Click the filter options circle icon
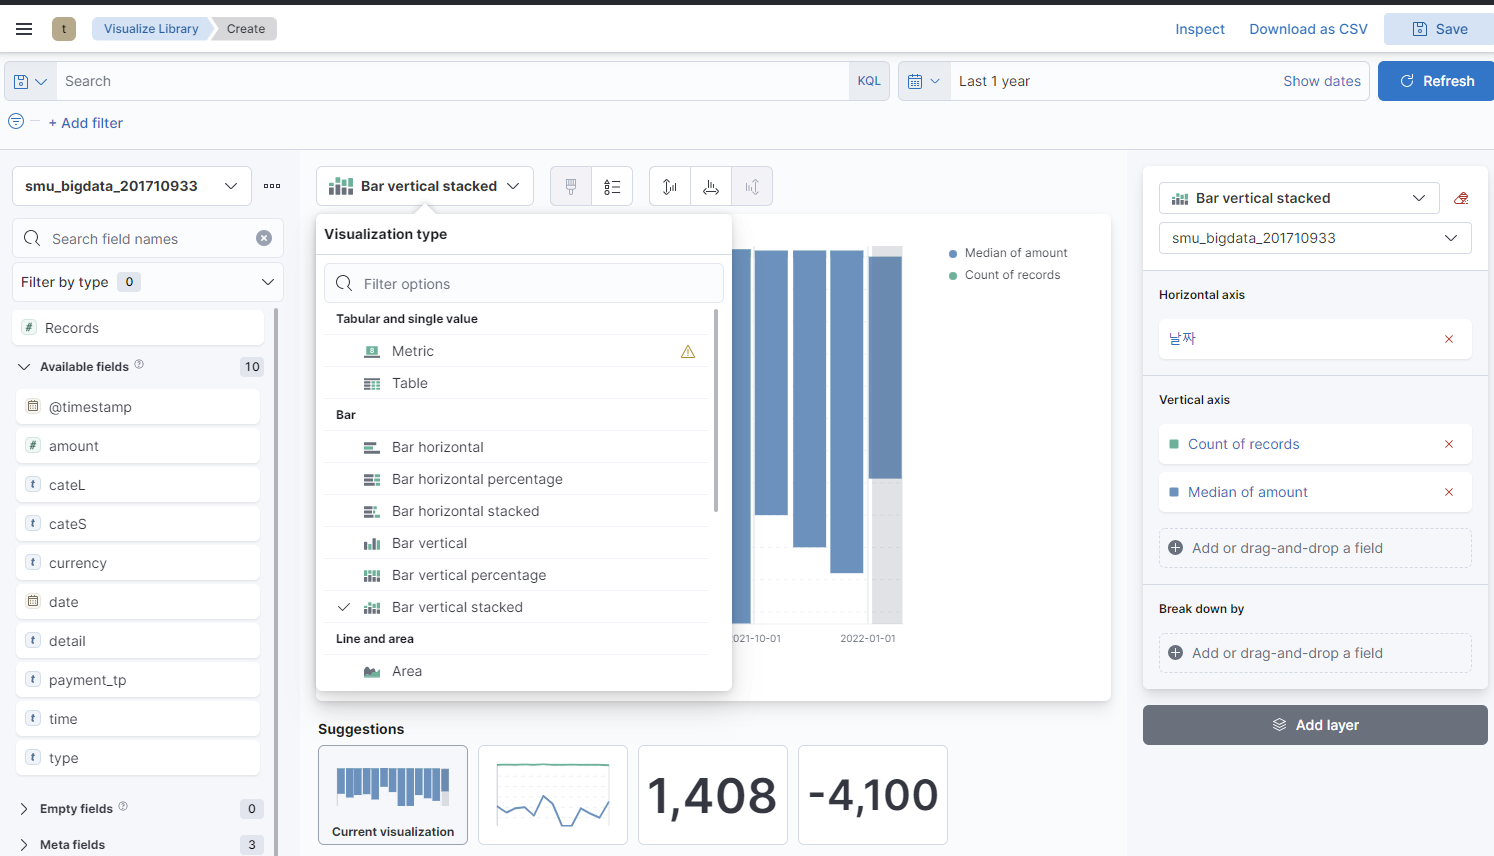This screenshot has width=1494, height=856. click(16, 121)
